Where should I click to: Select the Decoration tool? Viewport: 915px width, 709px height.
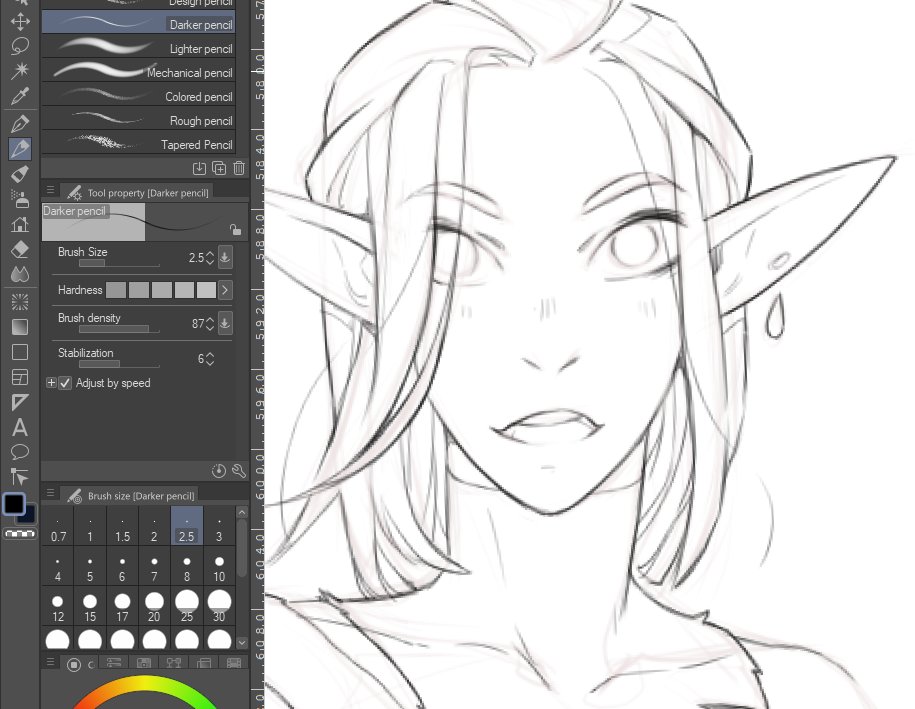click(20, 224)
